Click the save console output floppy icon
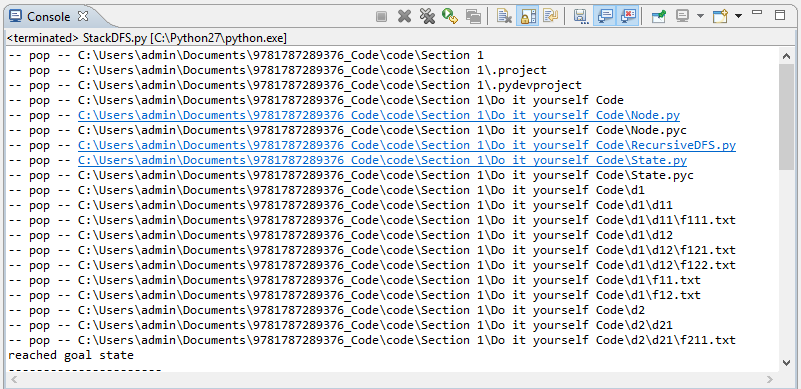The width and height of the screenshot is (801, 389). [581, 16]
